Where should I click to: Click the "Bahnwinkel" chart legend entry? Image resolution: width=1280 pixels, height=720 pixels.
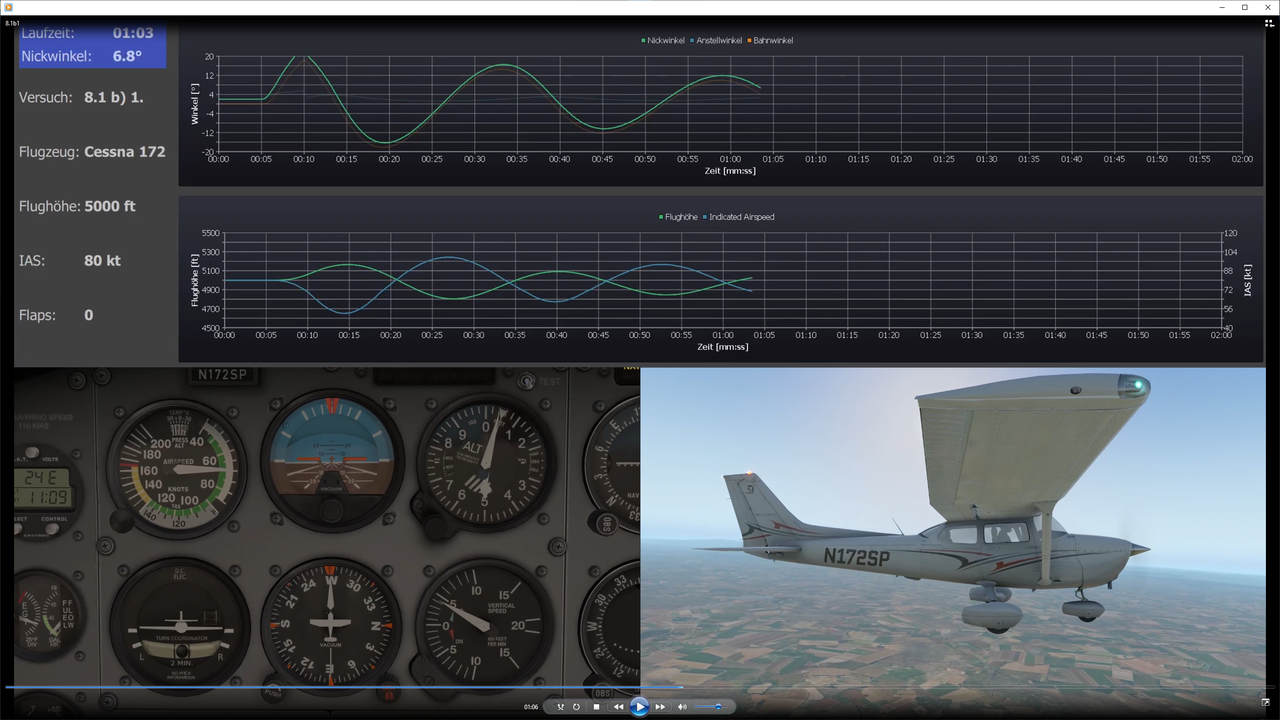pyautogui.click(x=770, y=41)
